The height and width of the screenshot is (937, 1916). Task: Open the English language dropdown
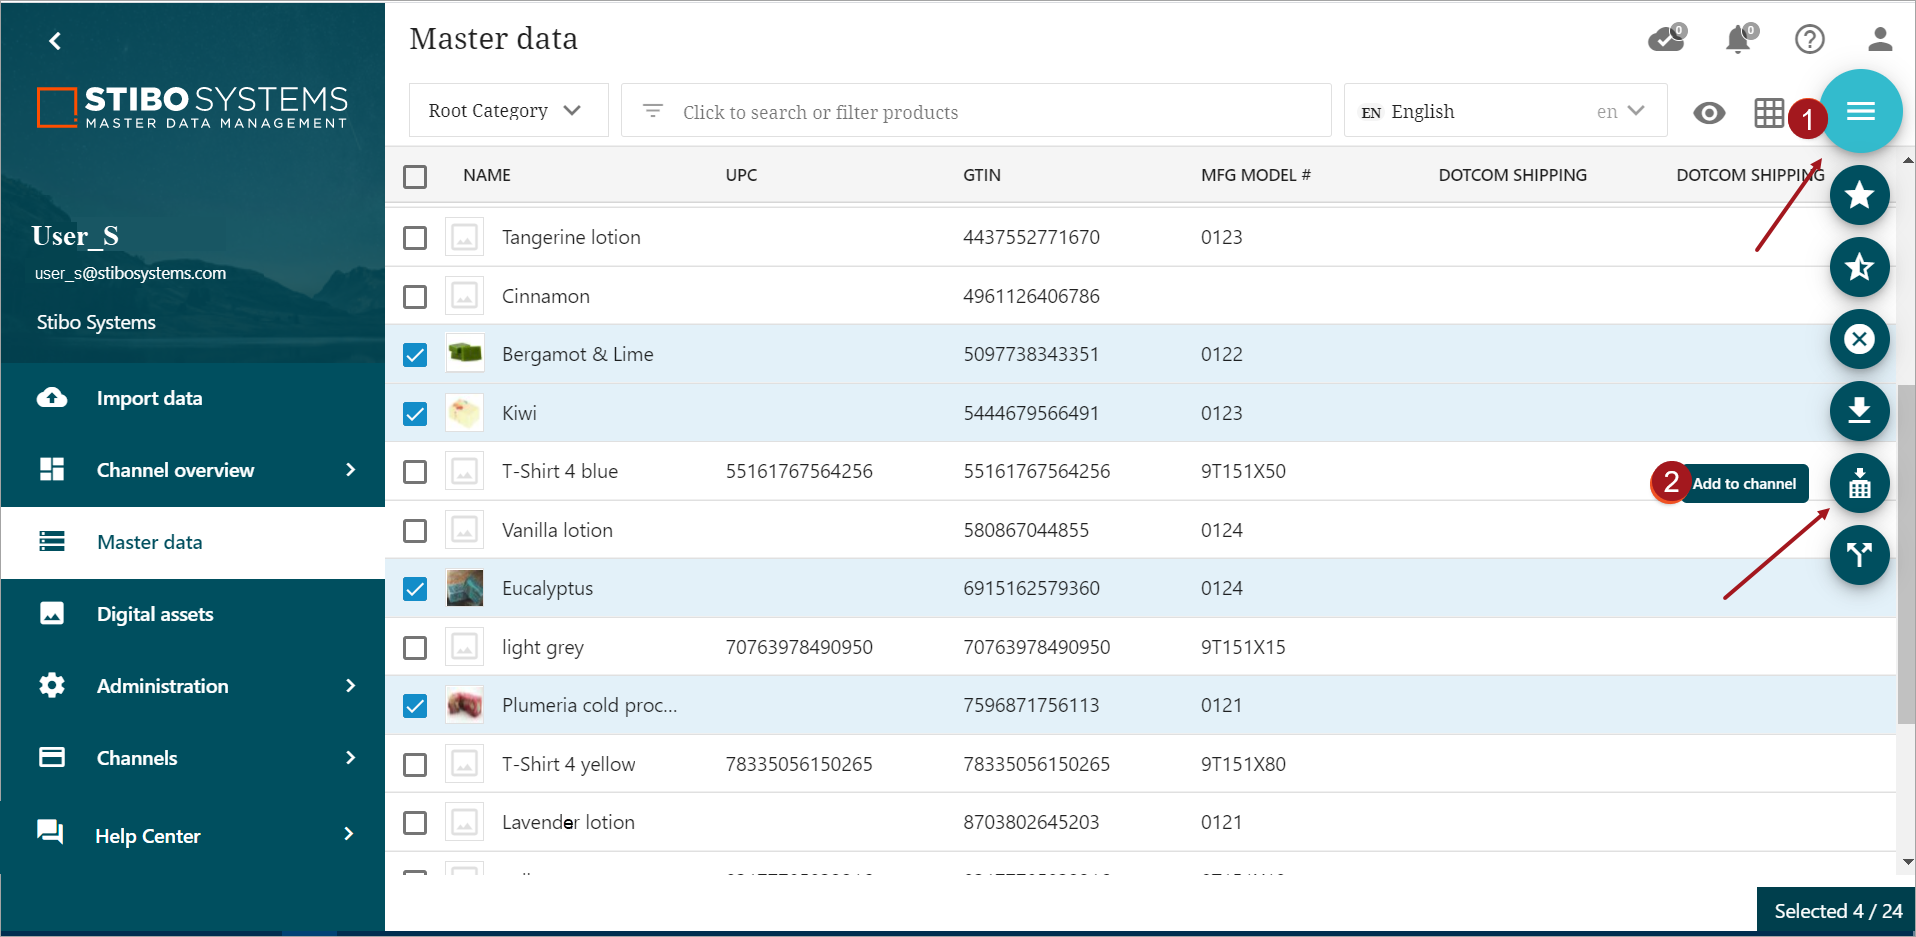coord(1504,111)
